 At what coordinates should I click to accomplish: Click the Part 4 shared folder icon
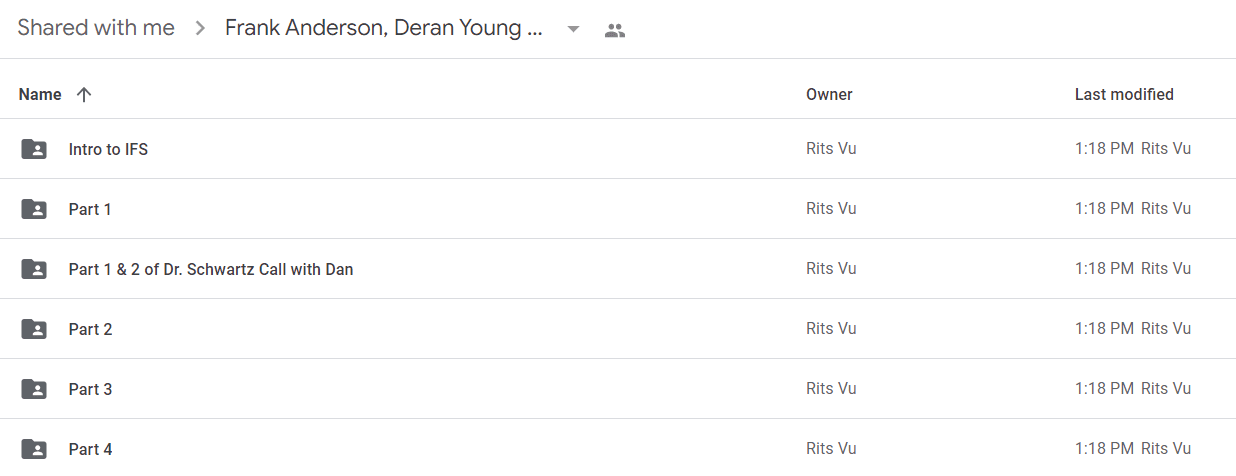pos(34,449)
